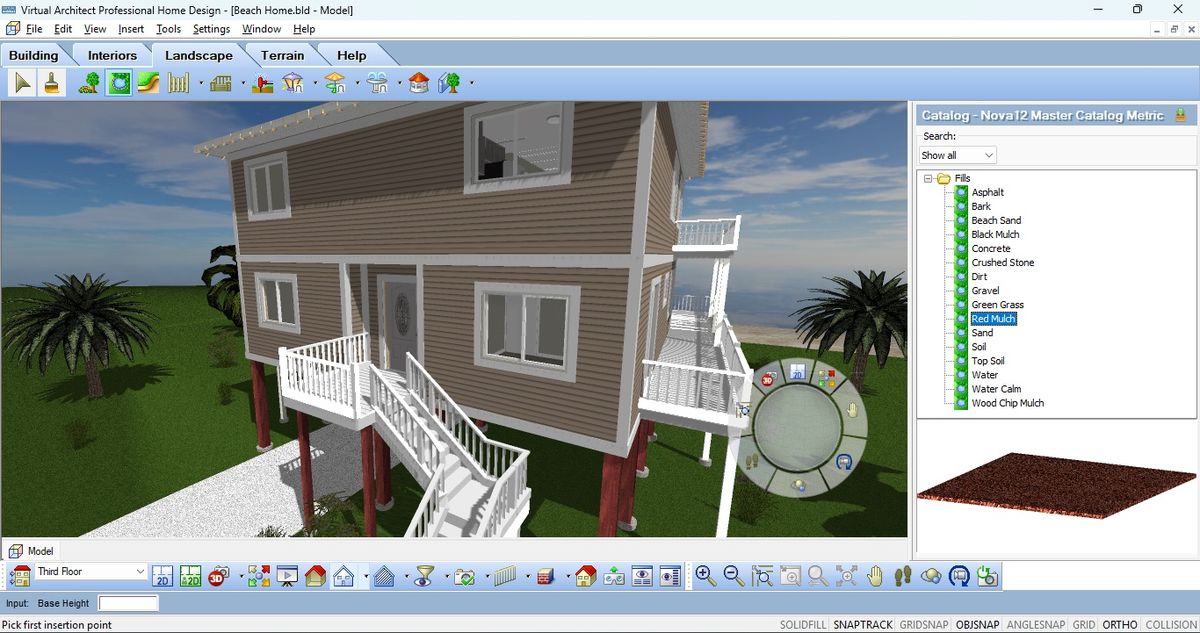The image size is (1200, 633).
Task: Activate the highlighted Pond tool
Action: click(119, 82)
